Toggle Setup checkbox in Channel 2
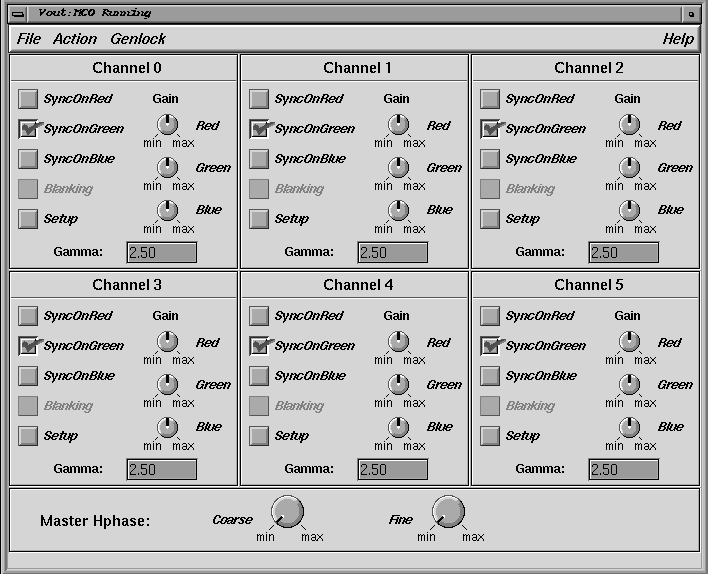Viewport: 708px width, 574px height. [490, 219]
